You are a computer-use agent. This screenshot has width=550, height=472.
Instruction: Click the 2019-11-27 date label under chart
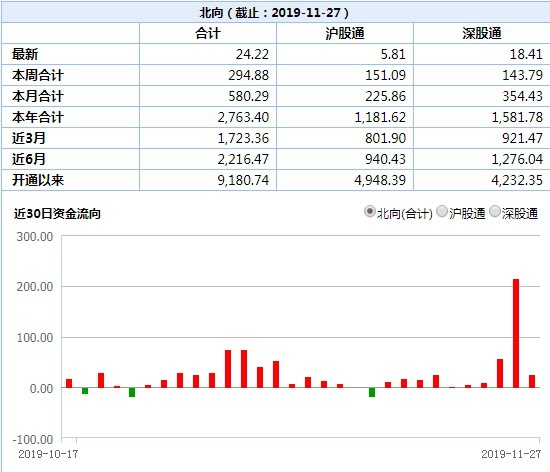[x=511, y=454]
